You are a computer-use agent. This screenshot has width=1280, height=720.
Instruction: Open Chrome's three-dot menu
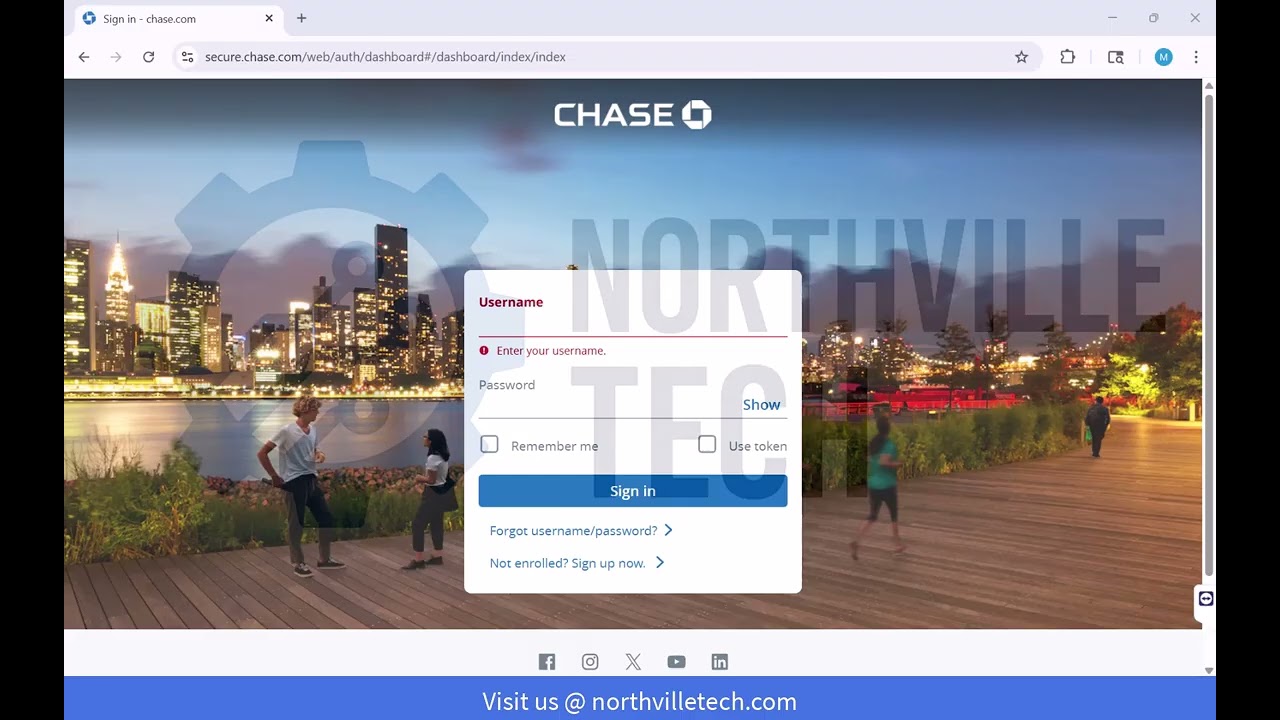point(1196,57)
